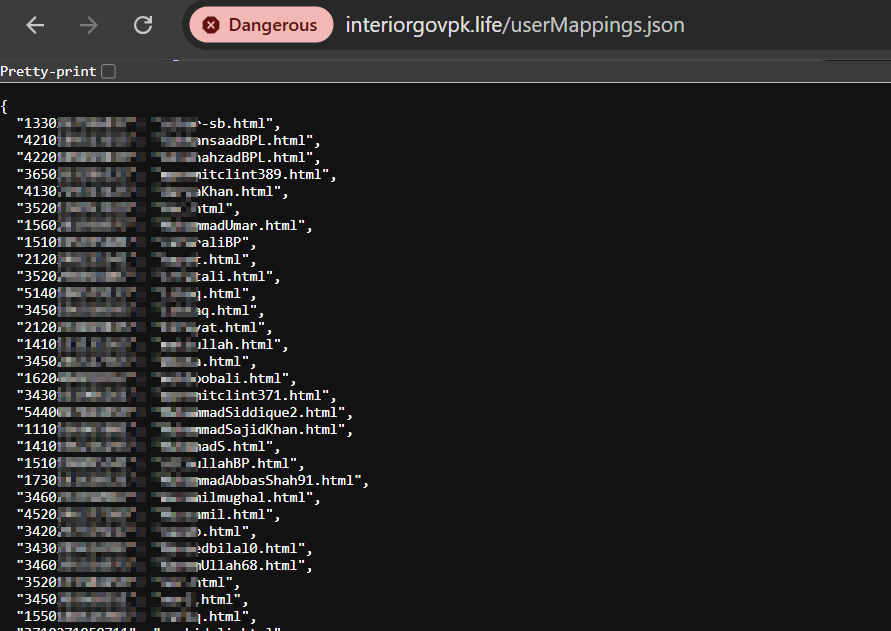
Task: Click text "Ullah68.html"
Action: [x=251, y=566]
